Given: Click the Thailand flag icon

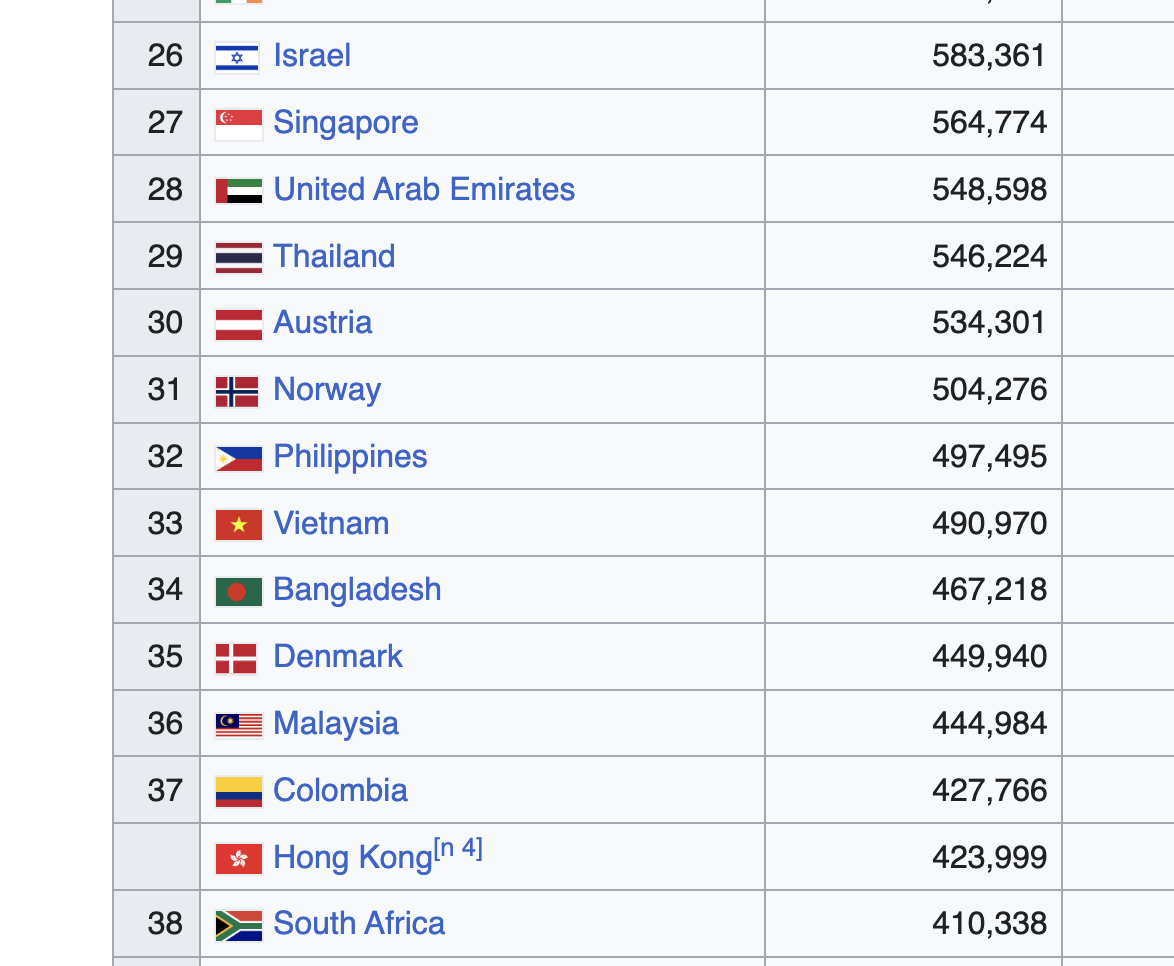Looking at the screenshot, I should [x=239, y=258].
